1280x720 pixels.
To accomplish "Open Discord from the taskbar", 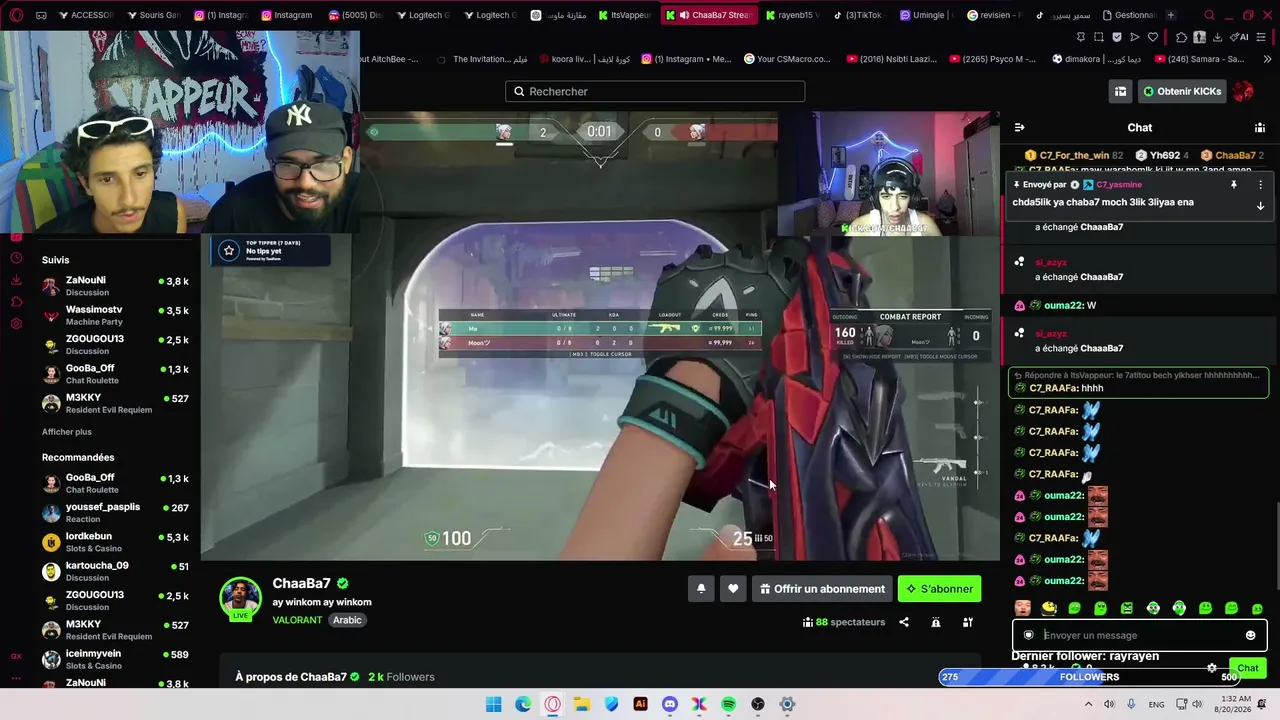I will 670,704.
